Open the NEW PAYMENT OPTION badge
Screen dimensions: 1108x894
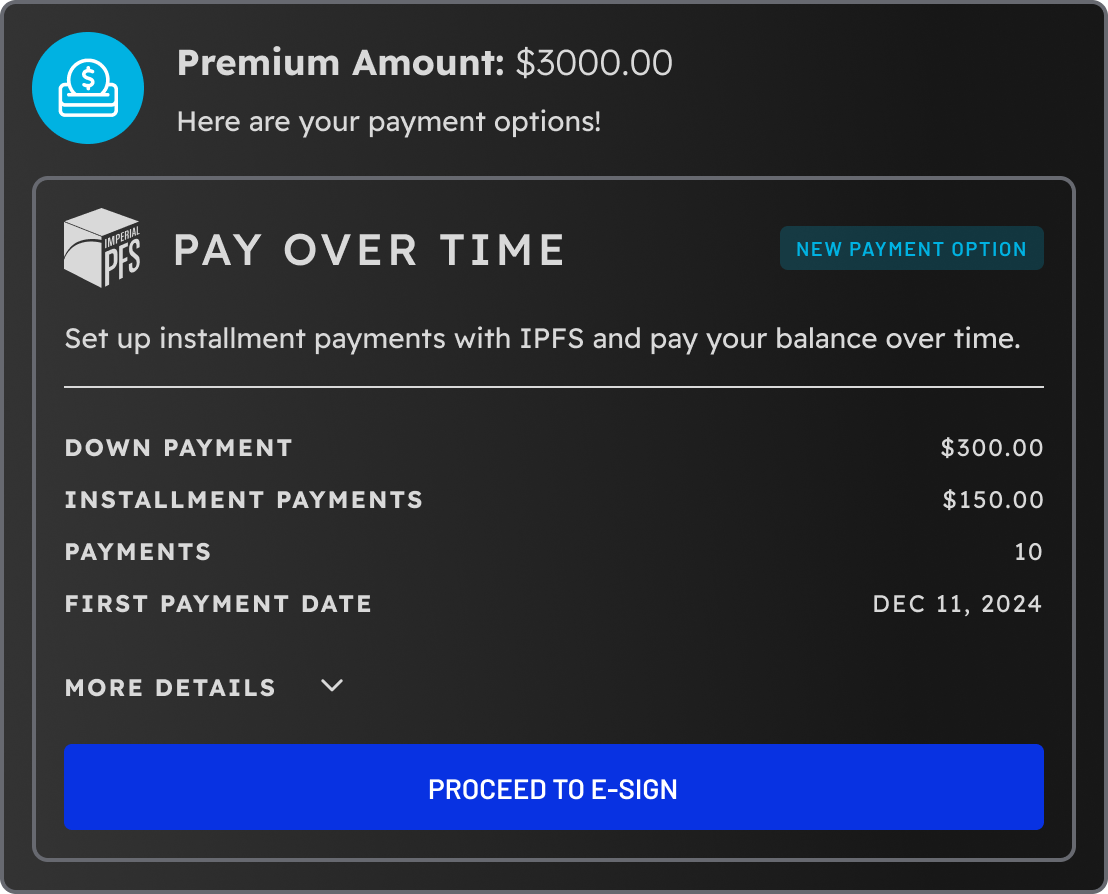click(911, 248)
